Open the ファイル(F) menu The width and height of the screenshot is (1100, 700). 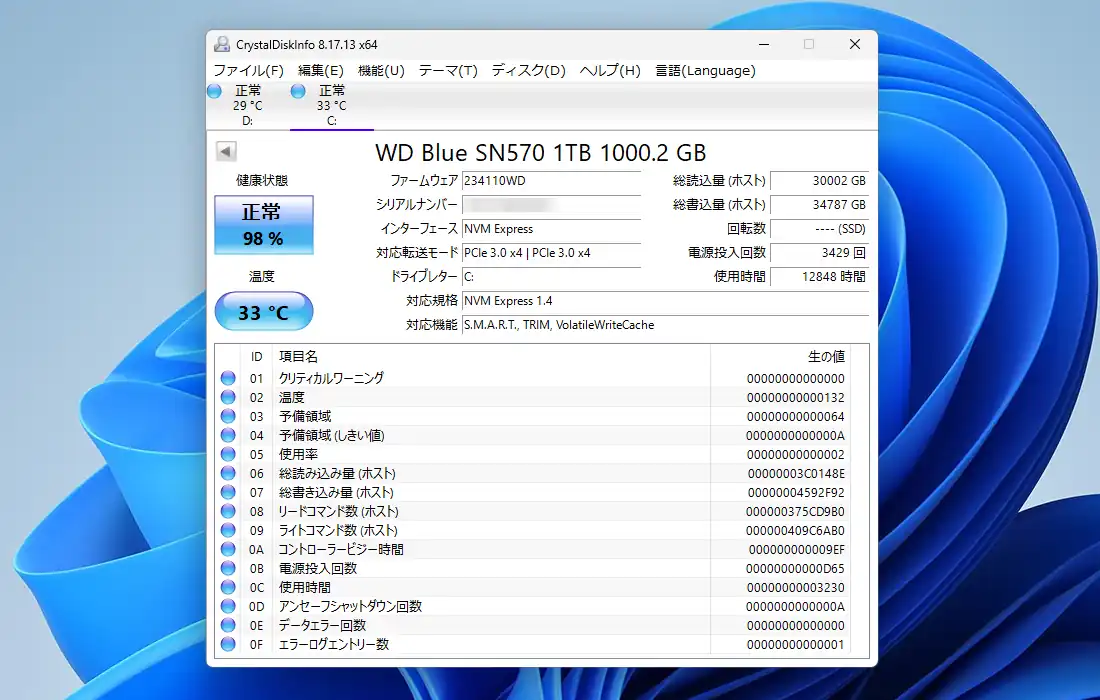[x=248, y=70]
